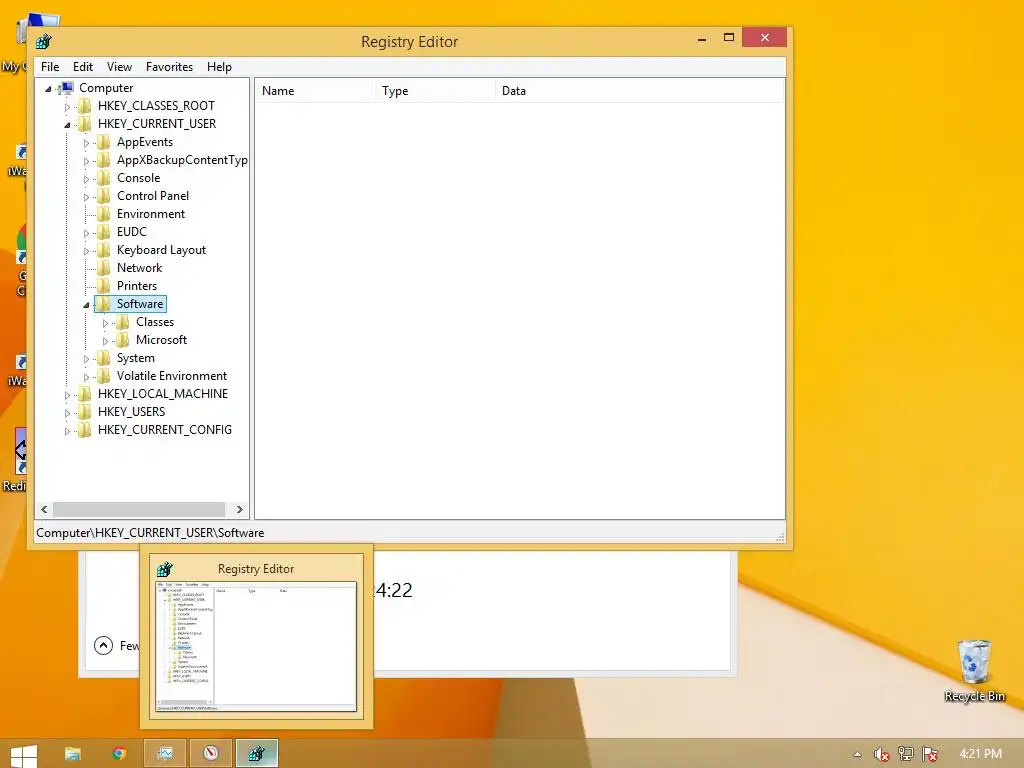Expand the HKEY_CLASSES_ROOT arrow

pos(67,106)
